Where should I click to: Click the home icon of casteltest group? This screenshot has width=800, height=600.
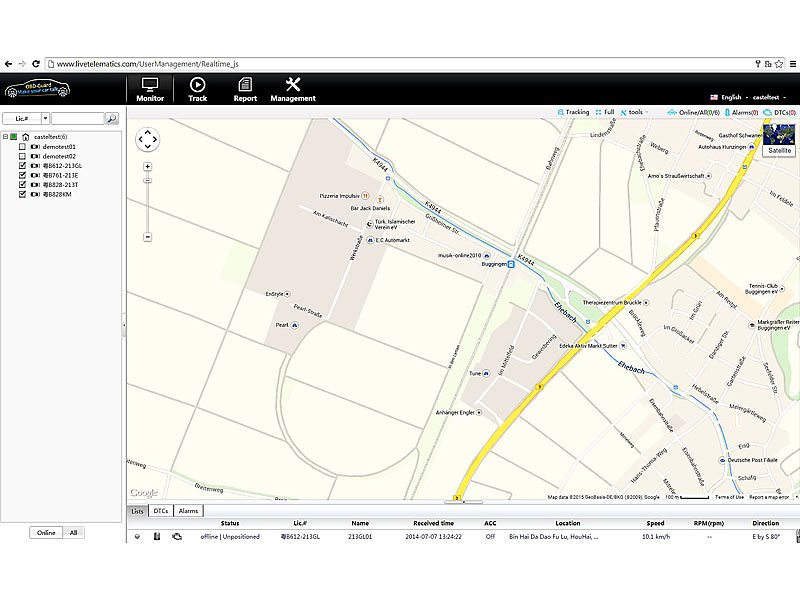(26, 137)
